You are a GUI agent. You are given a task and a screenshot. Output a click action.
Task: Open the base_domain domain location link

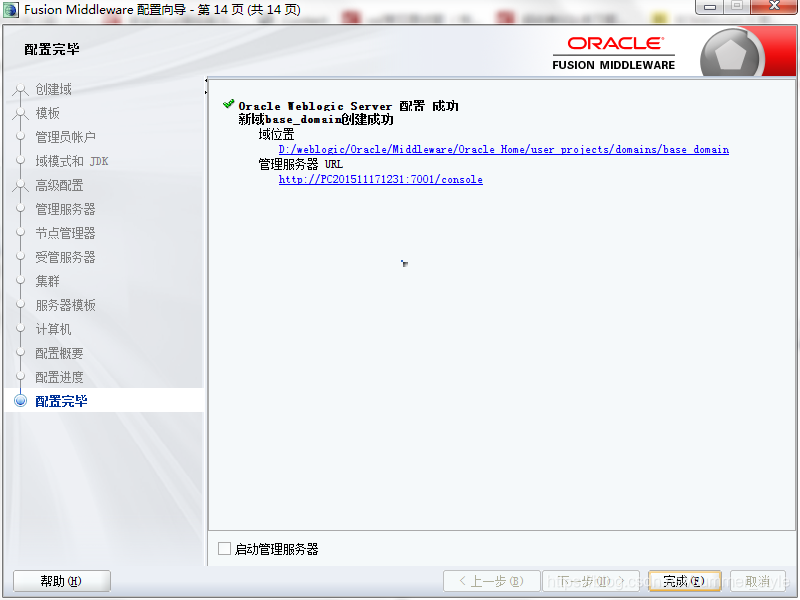pyautogui.click(x=504, y=149)
